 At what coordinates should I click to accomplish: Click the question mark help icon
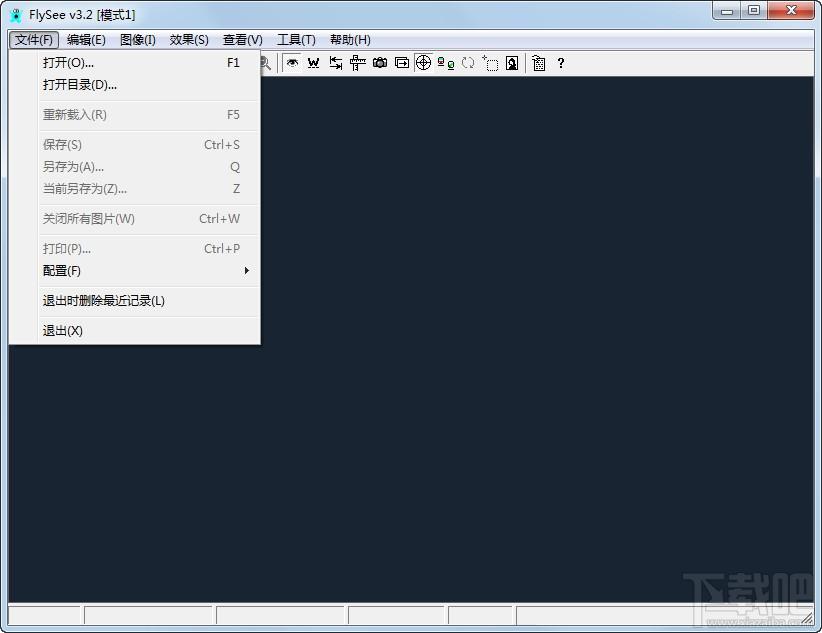pos(560,63)
